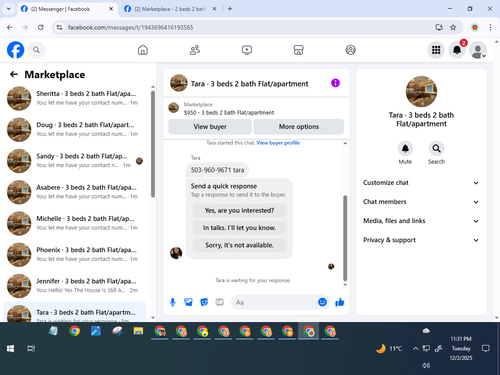Open the tab search dropdown arrow
The height and width of the screenshot is (375, 500).
point(9,9)
